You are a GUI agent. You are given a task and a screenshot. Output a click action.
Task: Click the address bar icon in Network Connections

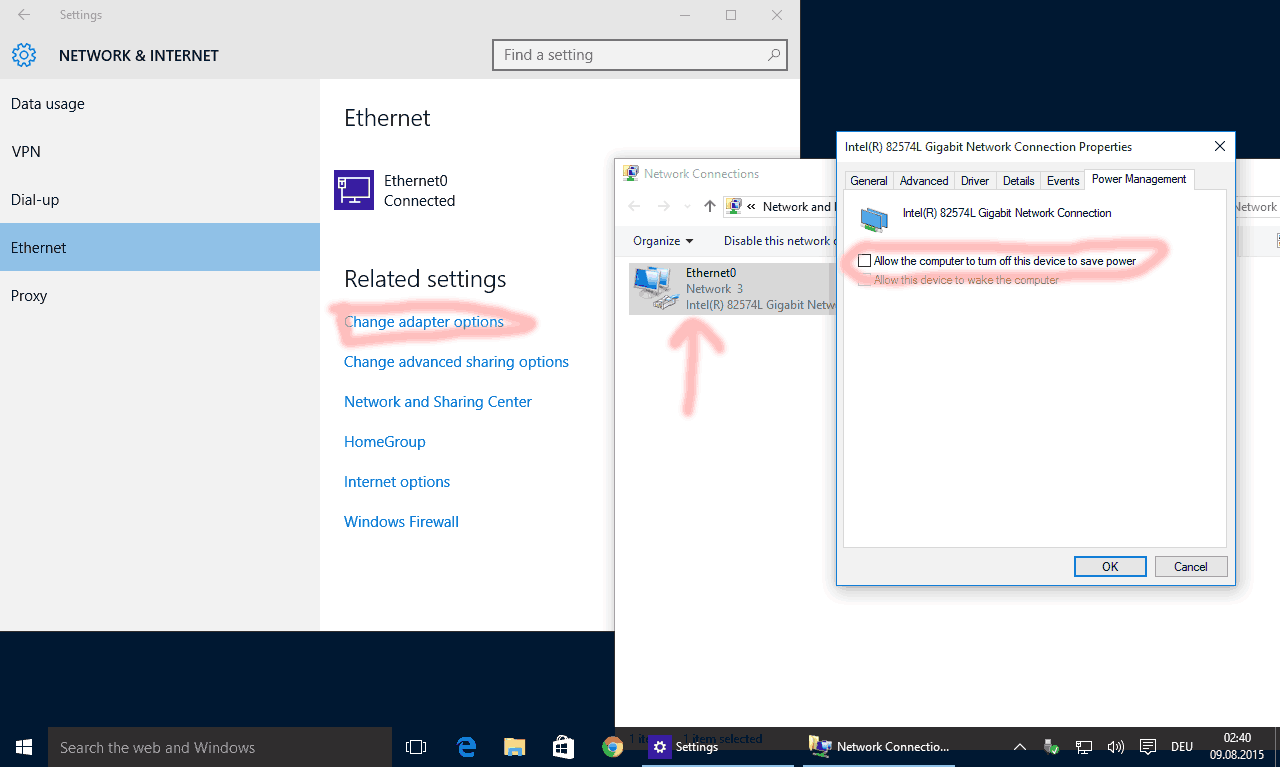734,206
